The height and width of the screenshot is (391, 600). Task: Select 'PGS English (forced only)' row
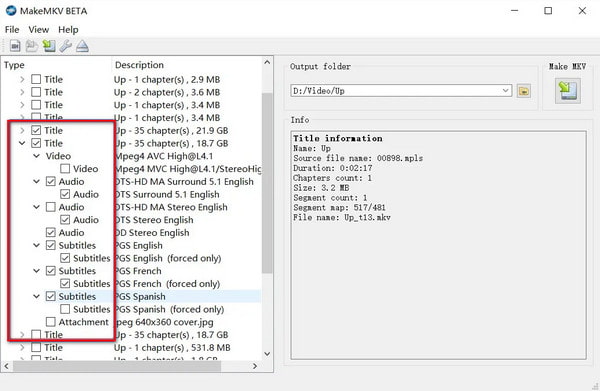click(x=168, y=258)
